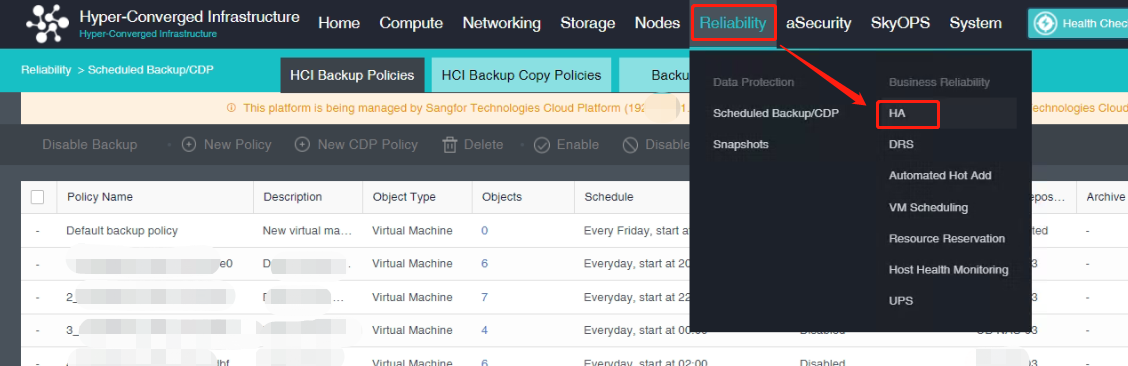Tick the select-all checkbox in table header
This screenshot has height=366, width=1128.
point(37,197)
